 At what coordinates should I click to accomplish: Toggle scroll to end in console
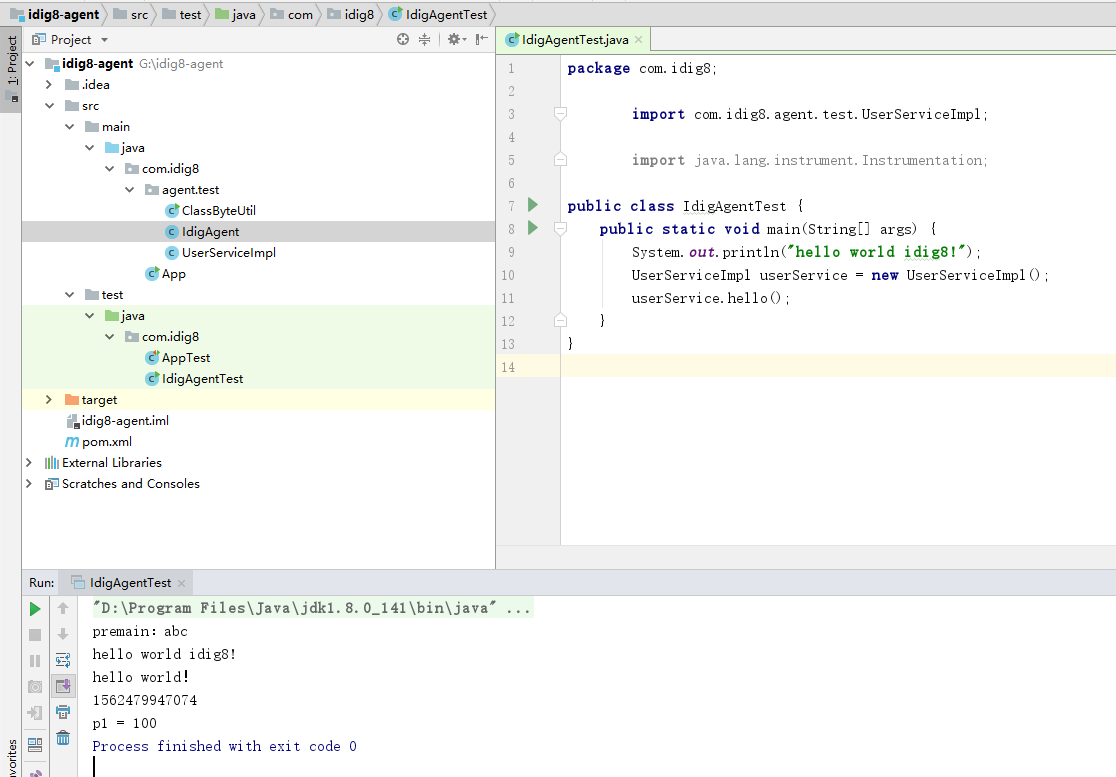coord(63,686)
